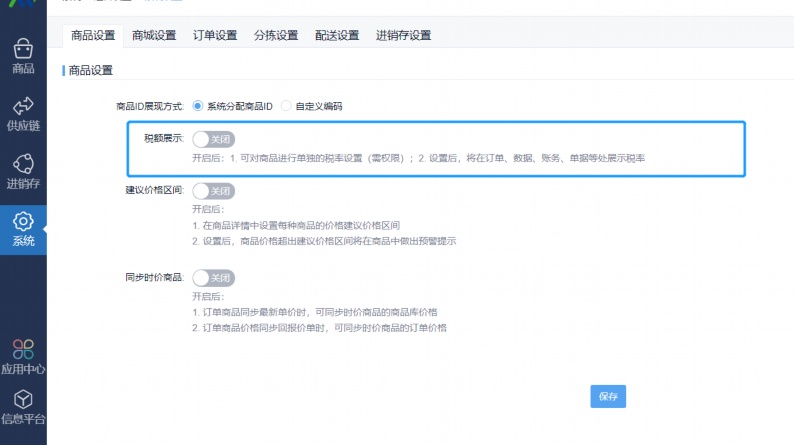Select the 商品设置 tab
Screen dimensions: 794x445
click(x=93, y=35)
